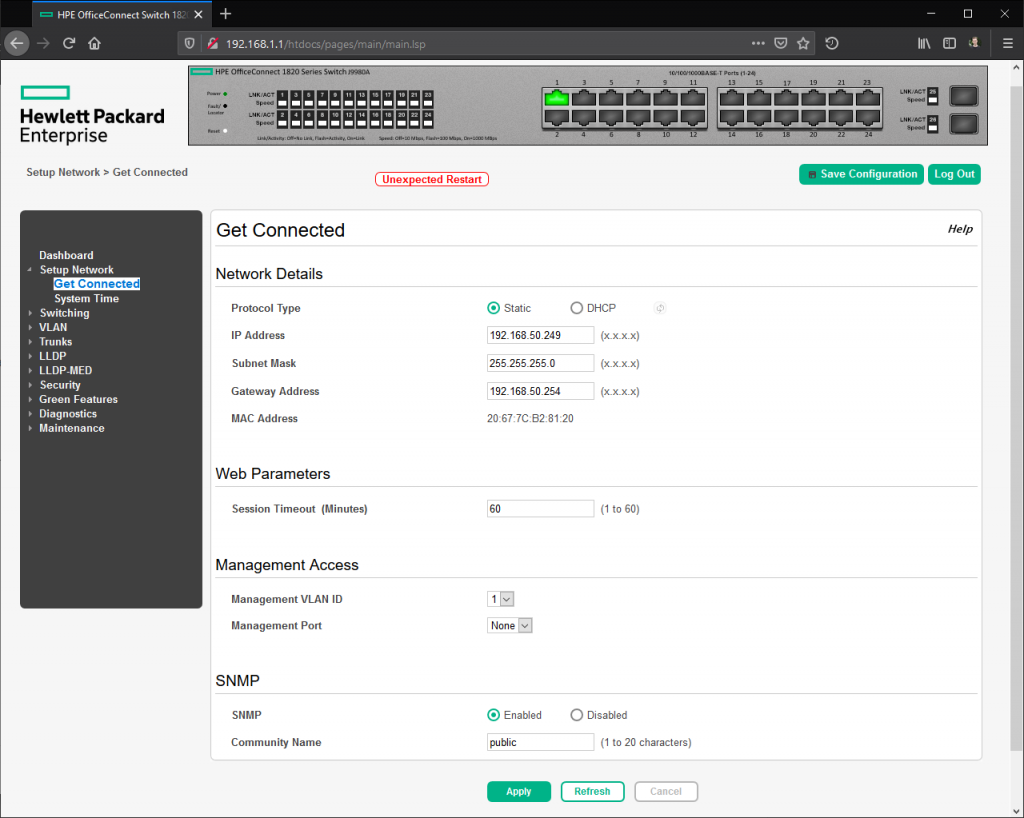Click the highlighted port 1 on the switch diagram
Image resolution: width=1024 pixels, height=818 pixels.
(557, 98)
